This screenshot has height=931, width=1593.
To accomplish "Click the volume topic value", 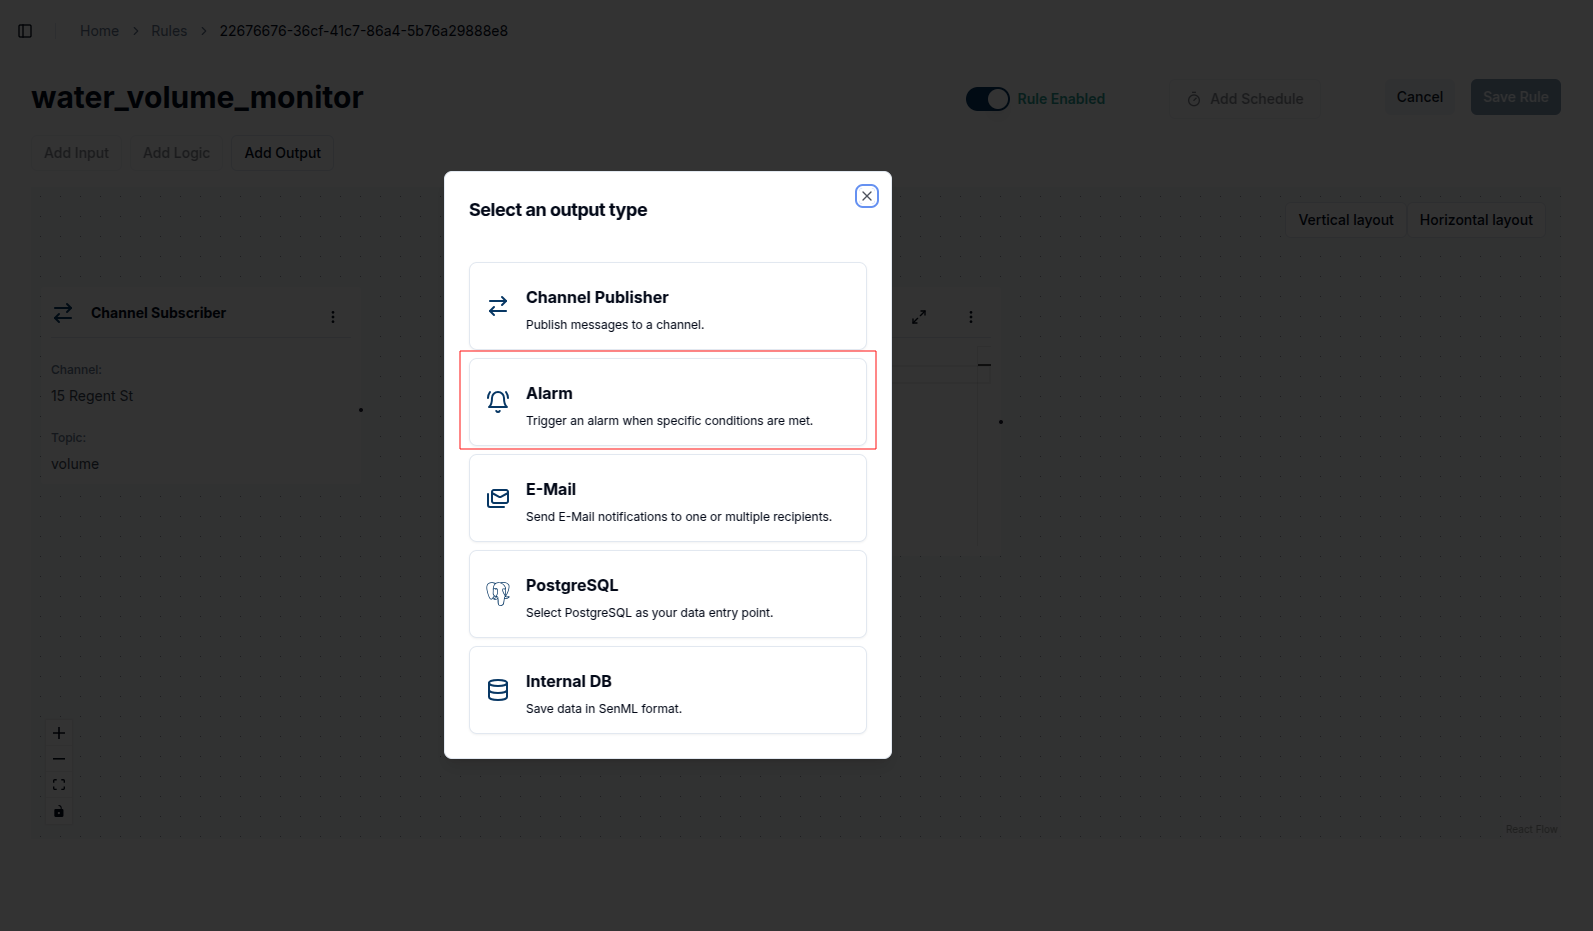I will 75,464.
